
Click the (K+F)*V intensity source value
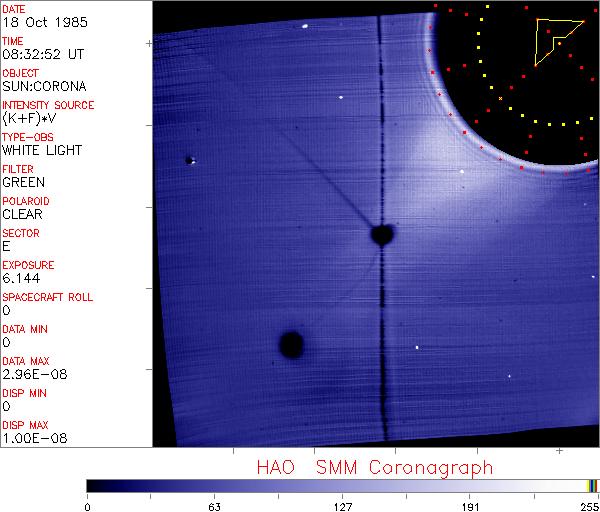point(28,118)
